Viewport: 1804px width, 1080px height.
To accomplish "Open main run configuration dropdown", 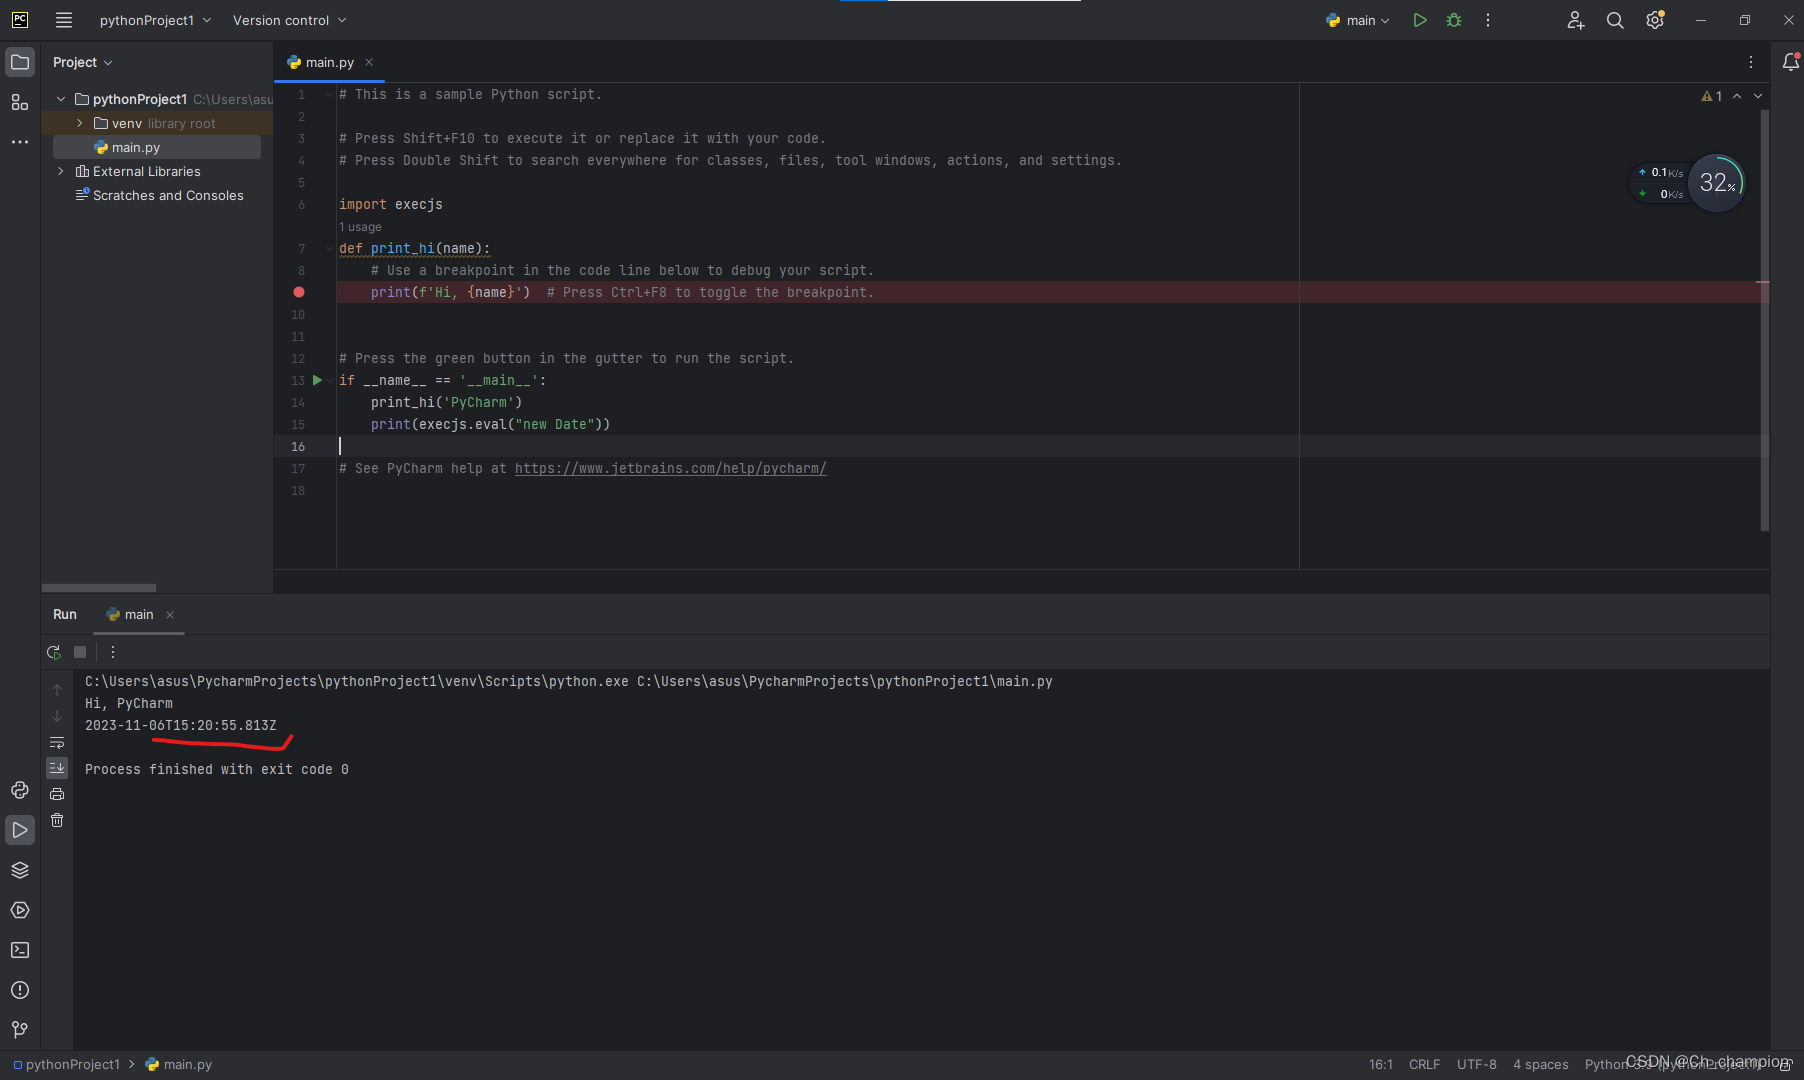I will point(1357,20).
